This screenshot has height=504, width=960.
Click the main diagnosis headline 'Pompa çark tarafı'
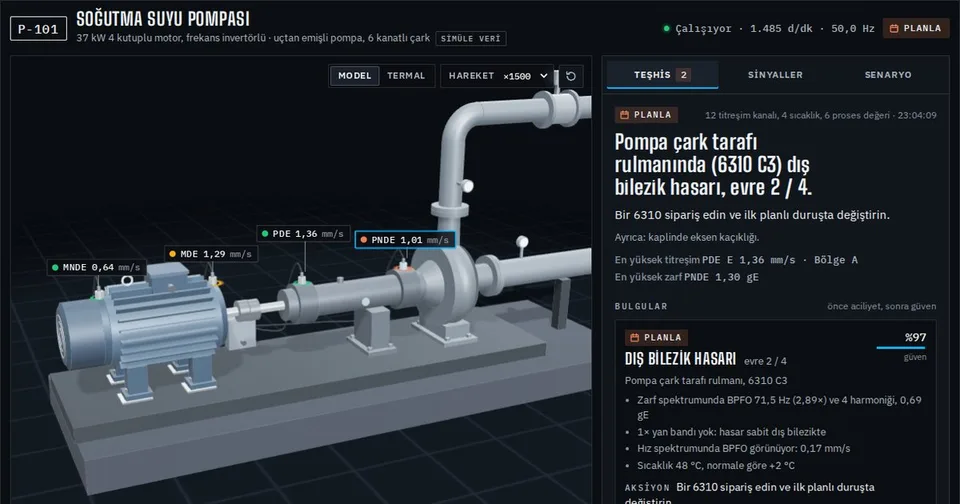tap(713, 164)
